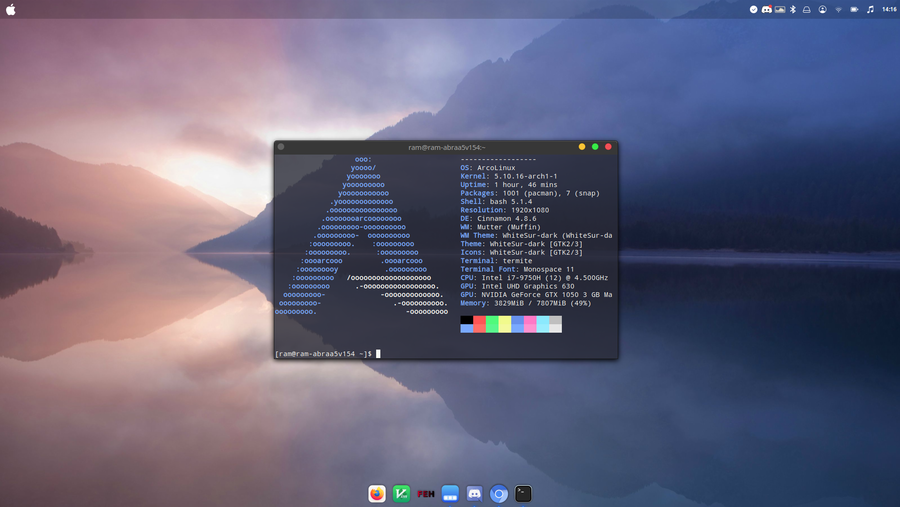Screen dimensions: 900x507
Task: Click the Discord tray icon with notification
Action: tap(767, 9)
